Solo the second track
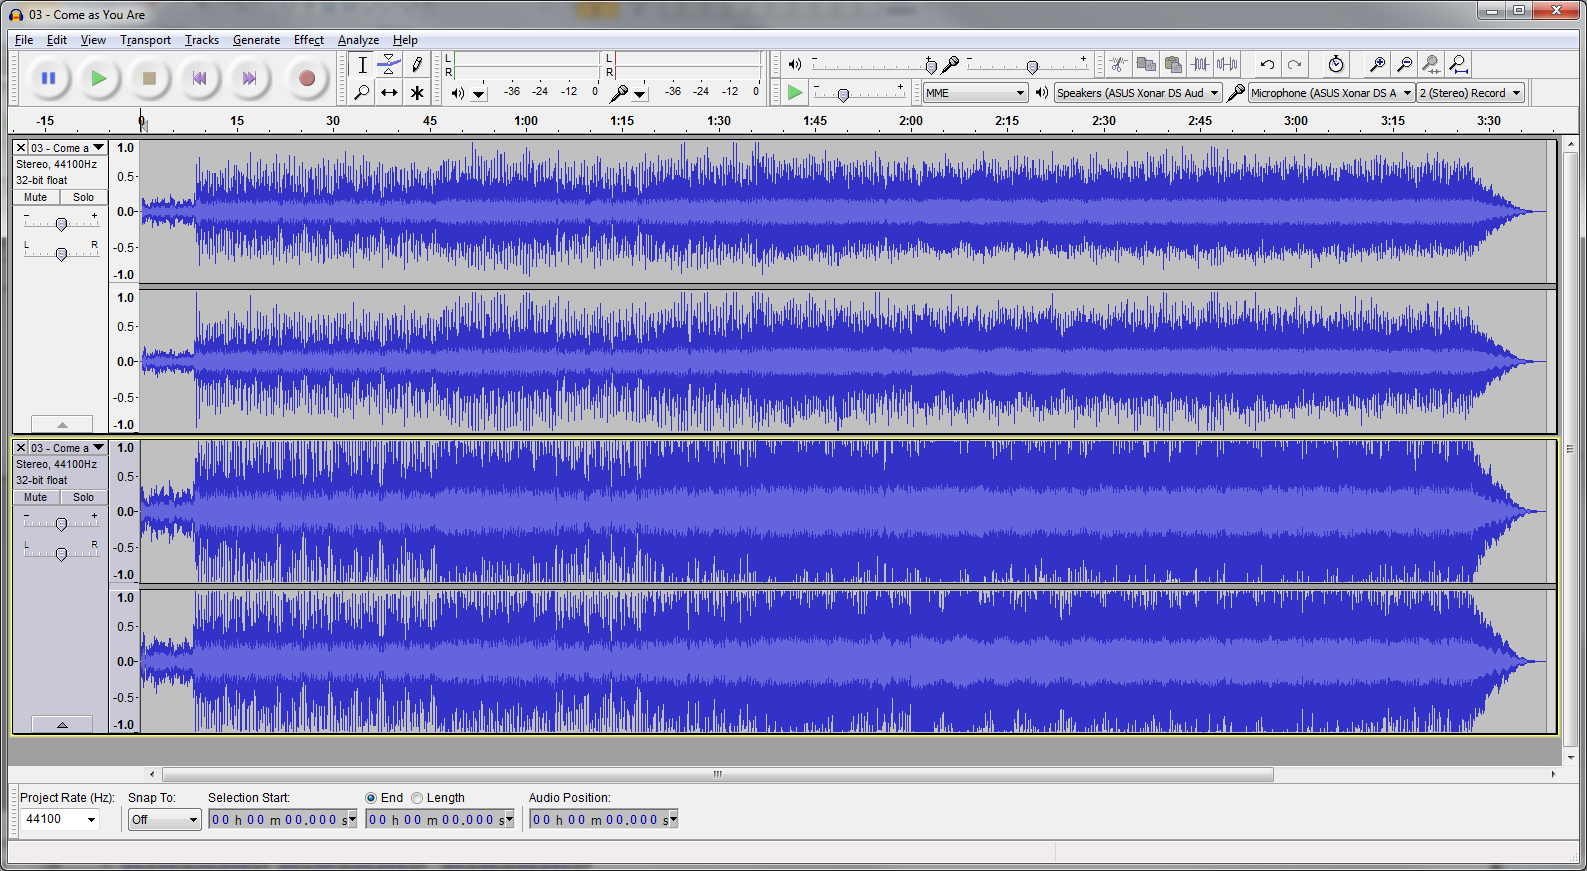This screenshot has height=871, width=1587. pos(83,497)
